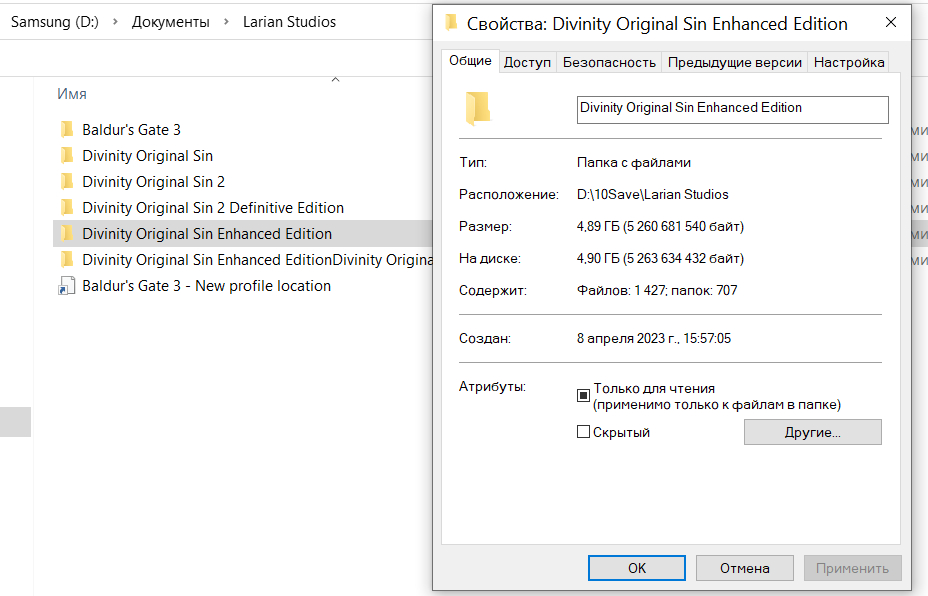Click chevron after Samsung (D:) in breadcrumb

115,21
